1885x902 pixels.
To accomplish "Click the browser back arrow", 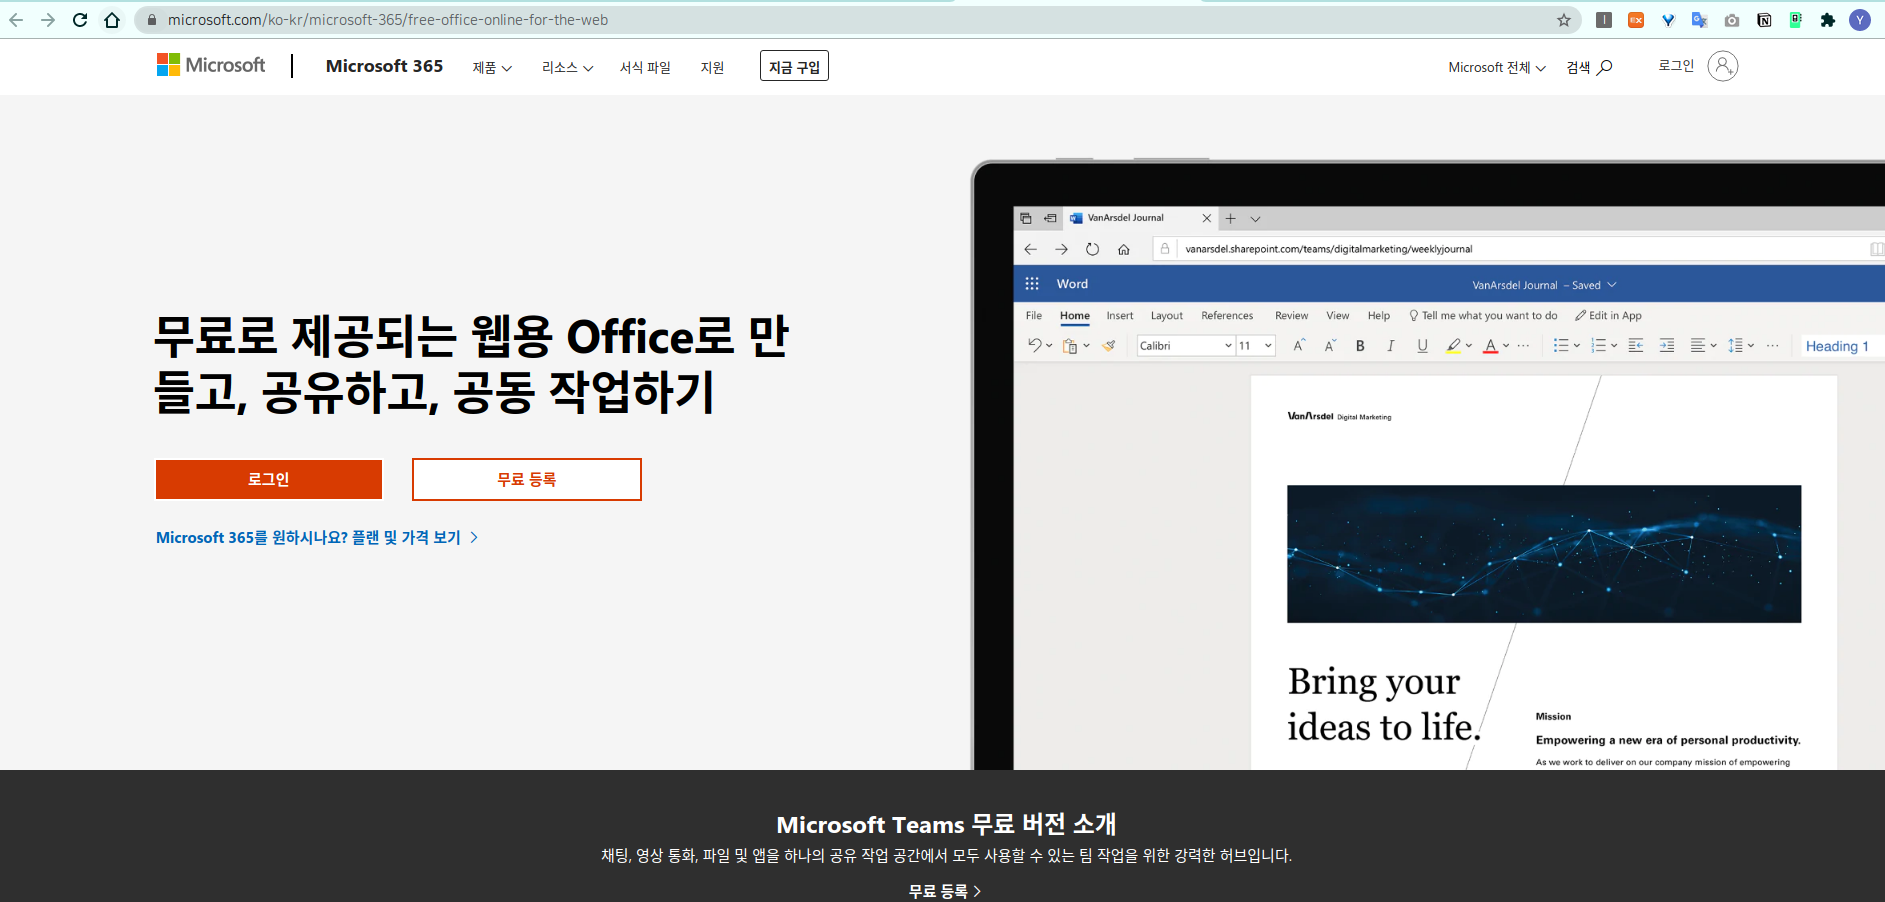I will point(16,20).
